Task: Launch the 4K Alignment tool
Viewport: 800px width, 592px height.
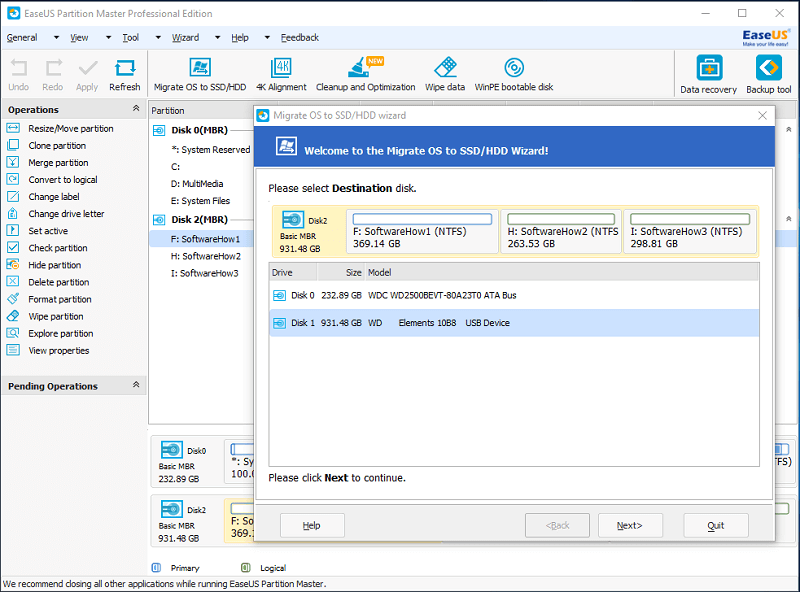Action: (x=281, y=75)
